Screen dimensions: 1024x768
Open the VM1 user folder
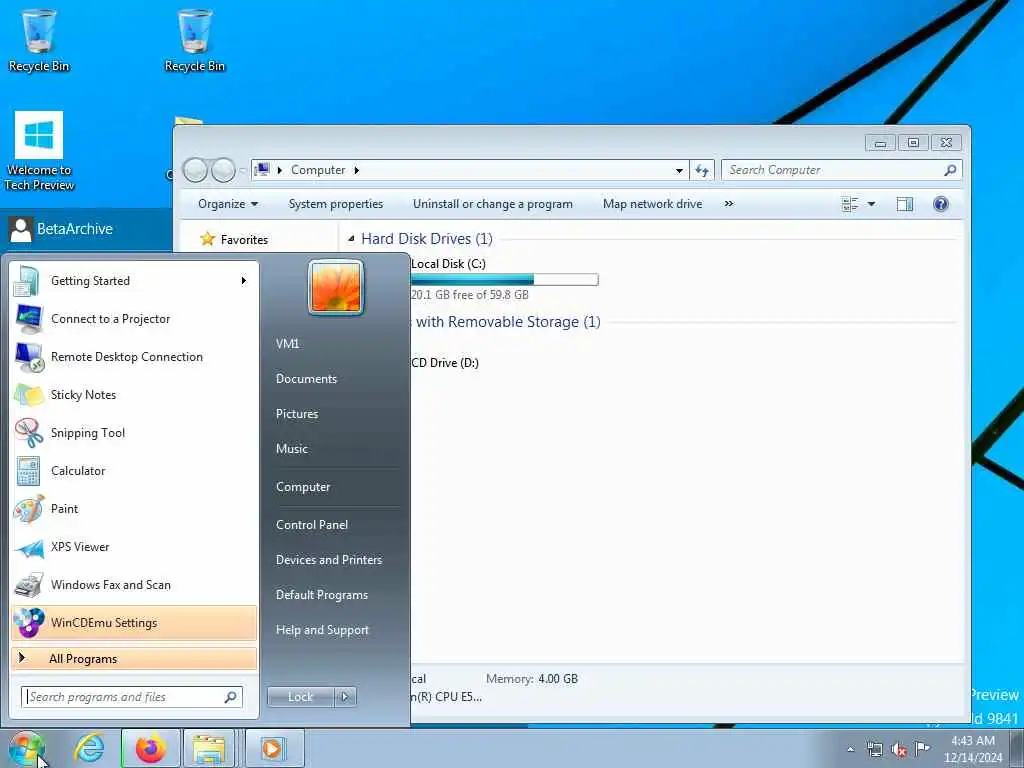pos(287,344)
